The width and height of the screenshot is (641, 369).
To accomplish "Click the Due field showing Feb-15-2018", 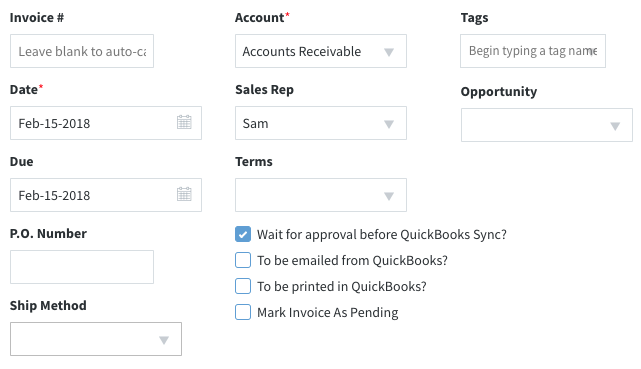I will point(106,195).
